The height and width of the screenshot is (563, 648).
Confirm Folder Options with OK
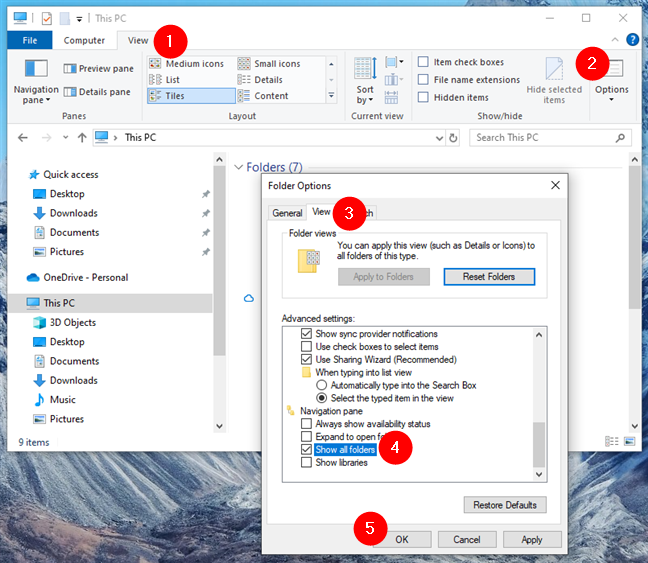coord(402,539)
